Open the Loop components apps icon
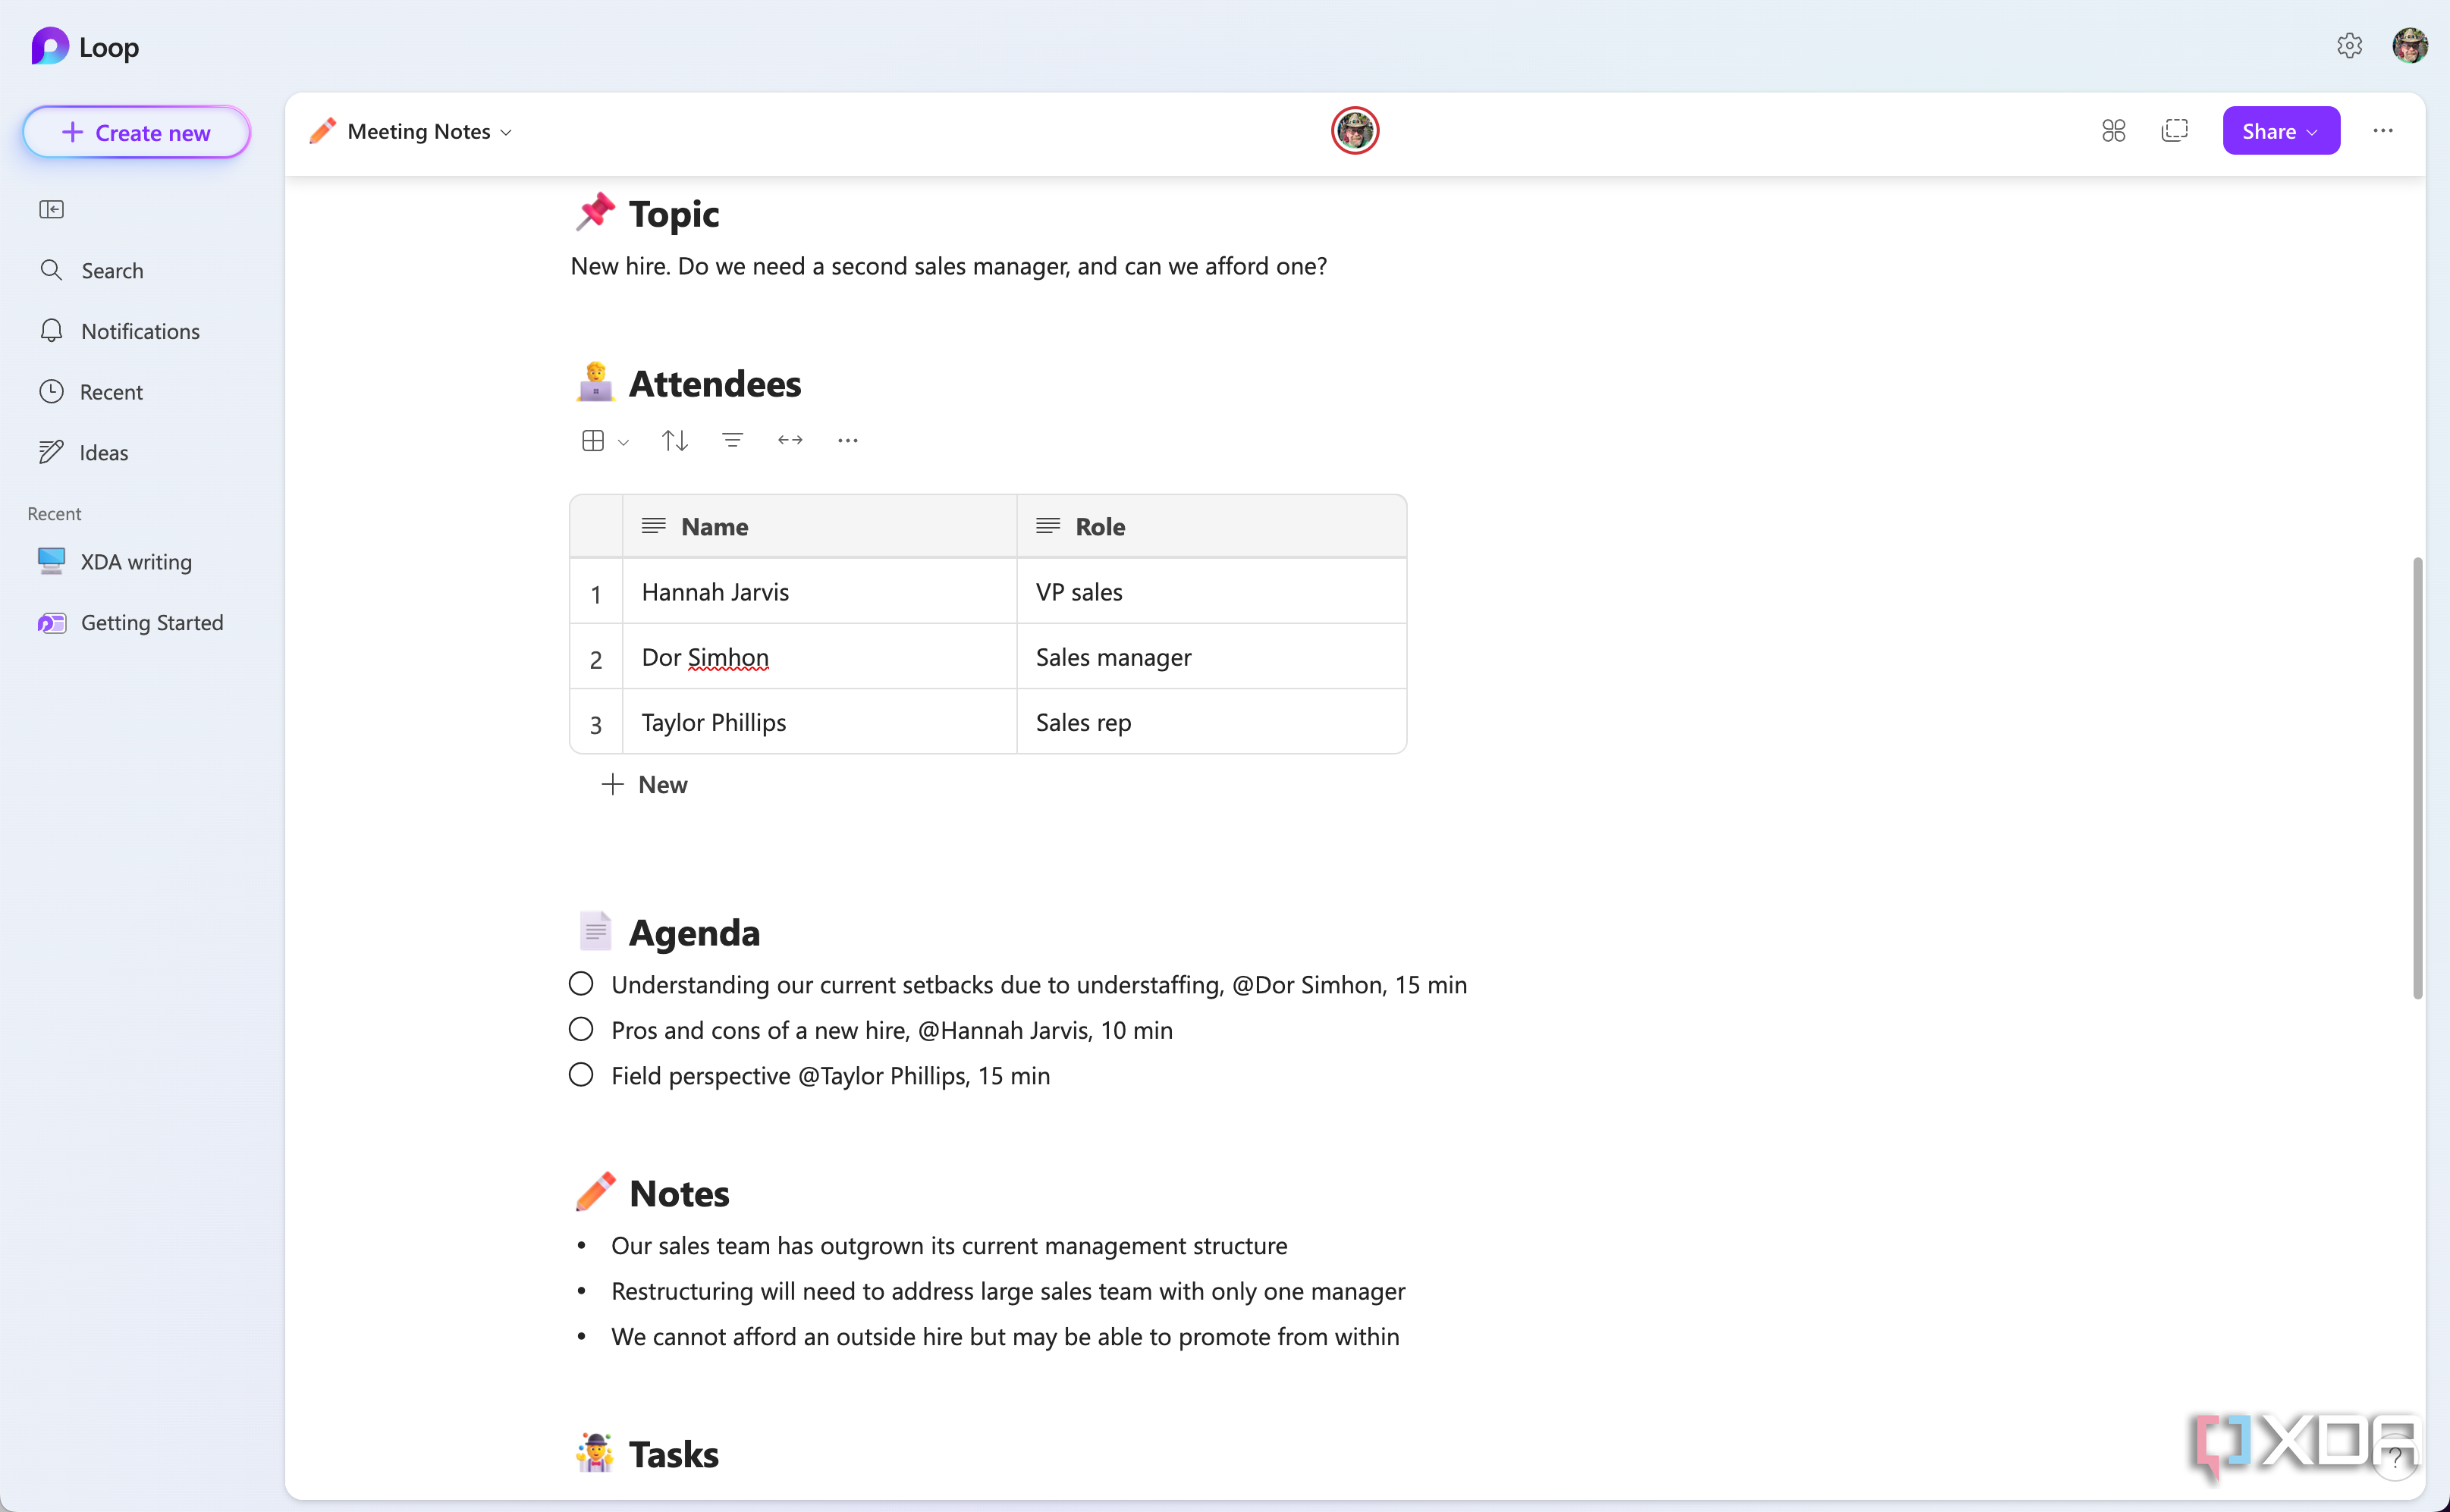The height and width of the screenshot is (1512, 2450). 2114,131
